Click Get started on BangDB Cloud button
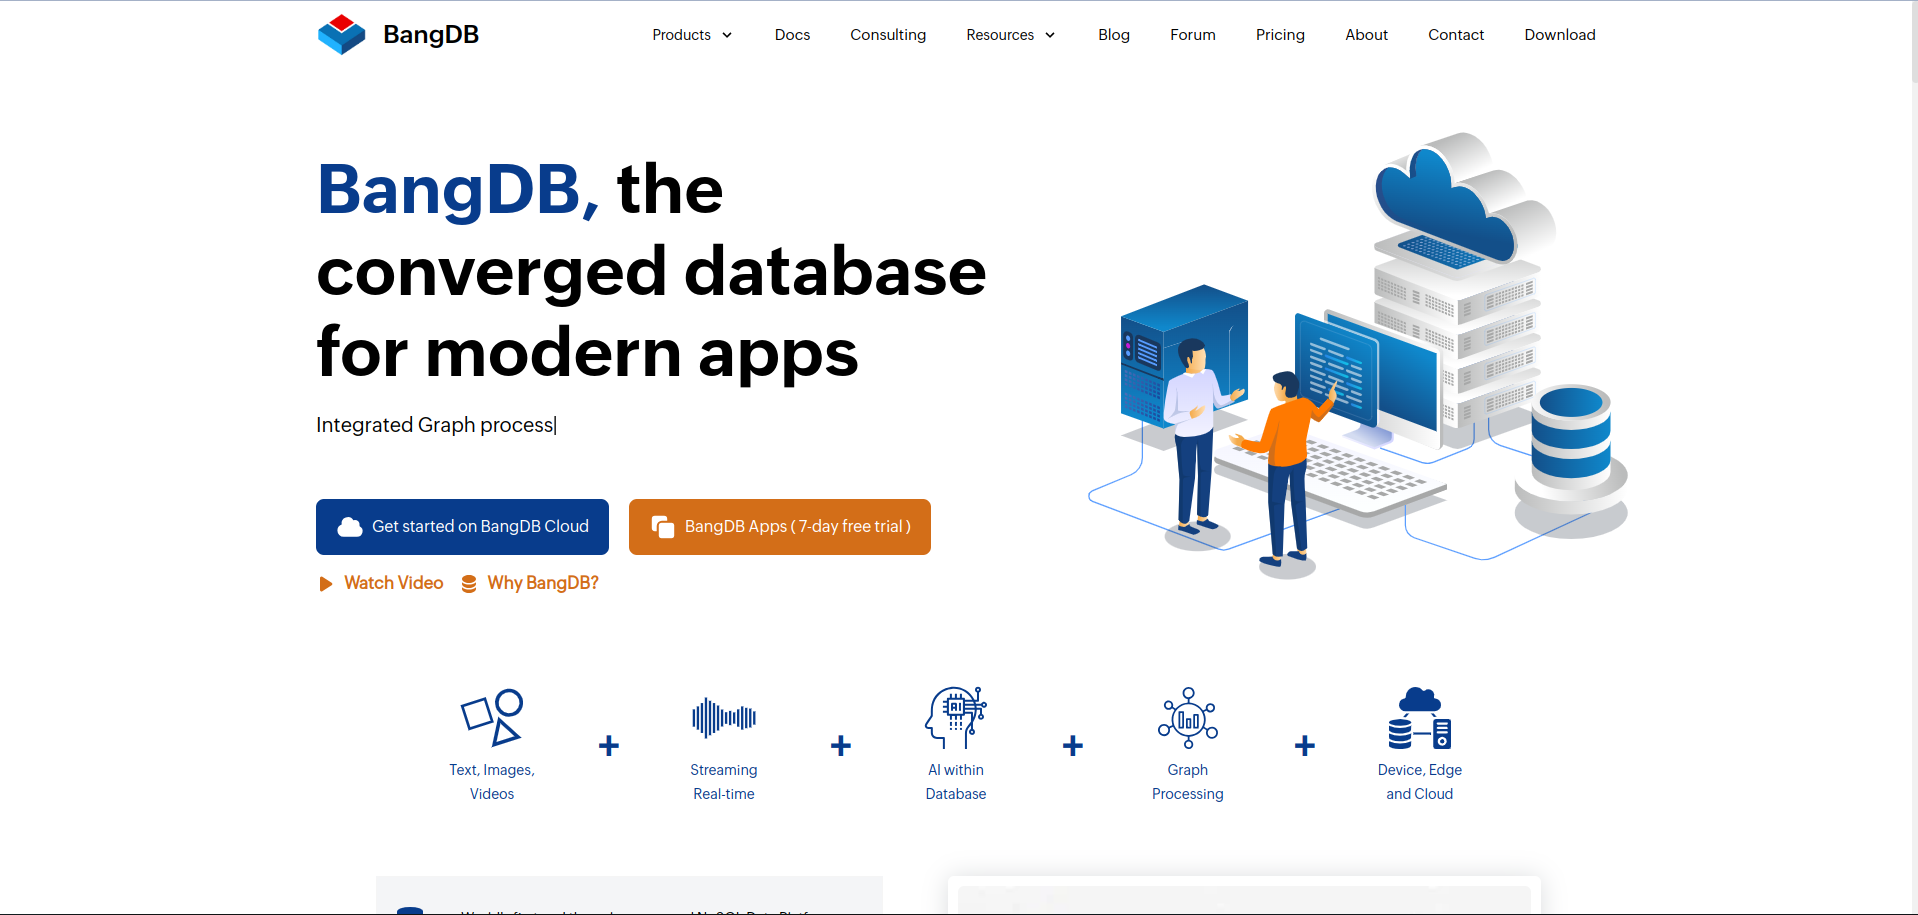This screenshot has width=1918, height=915. [462, 527]
